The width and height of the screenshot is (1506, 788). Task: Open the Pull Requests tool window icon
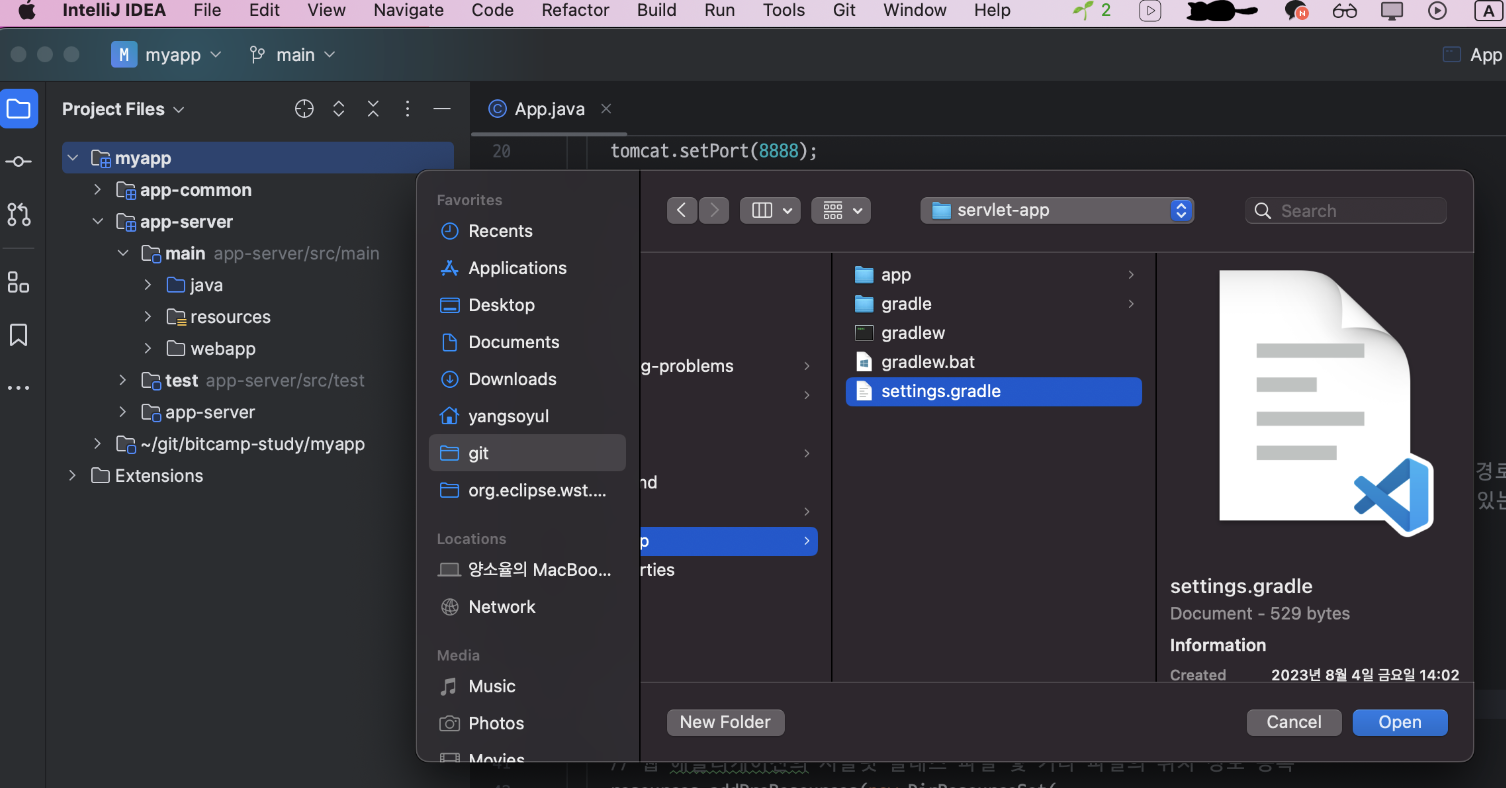click(19, 214)
